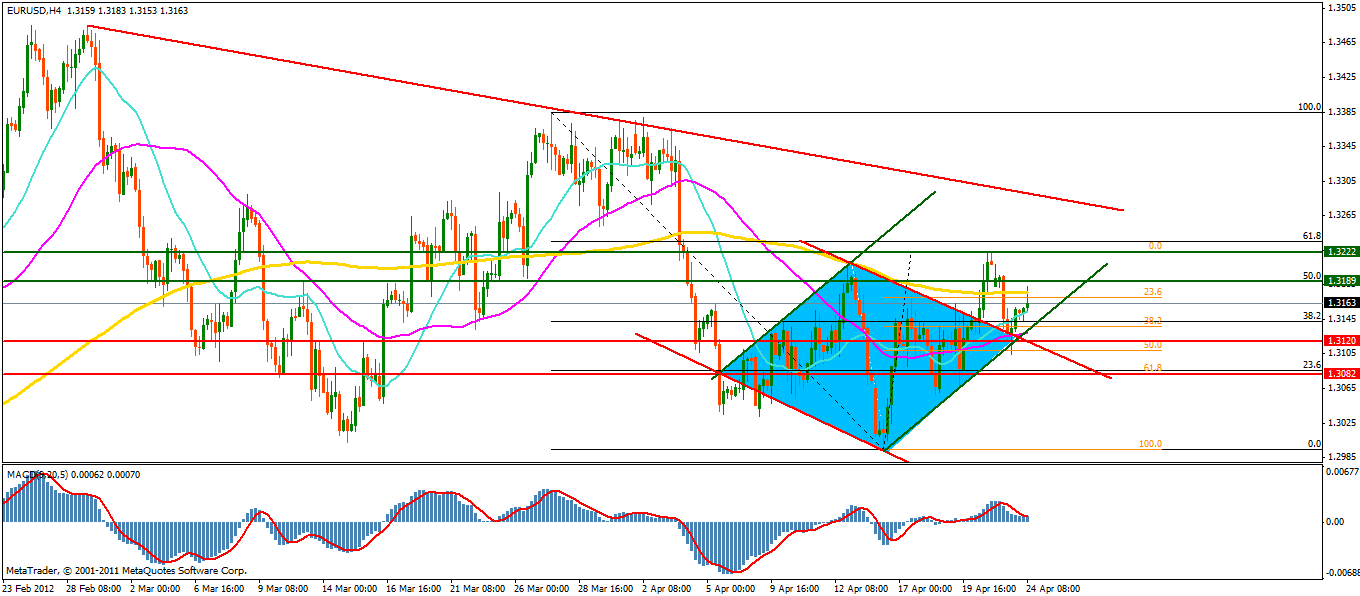Select the 24 Apr 08:00 time label
1360x596 pixels.
point(1051,589)
